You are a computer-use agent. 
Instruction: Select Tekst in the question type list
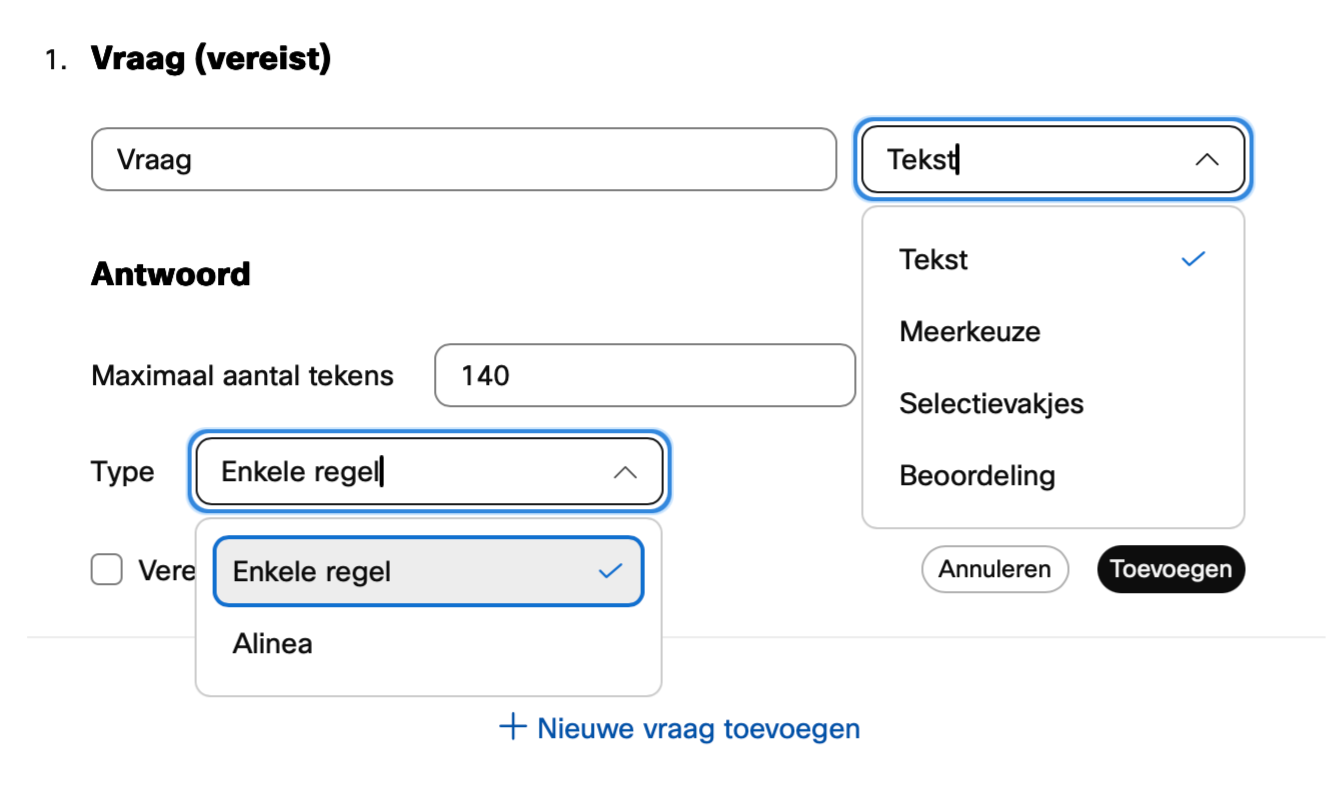(933, 258)
